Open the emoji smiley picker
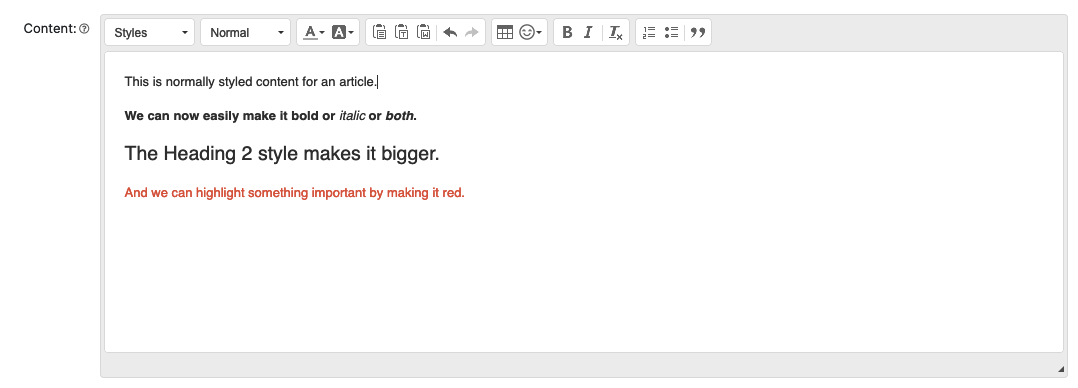The height and width of the screenshot is (388, 1078). coord(530,32)
